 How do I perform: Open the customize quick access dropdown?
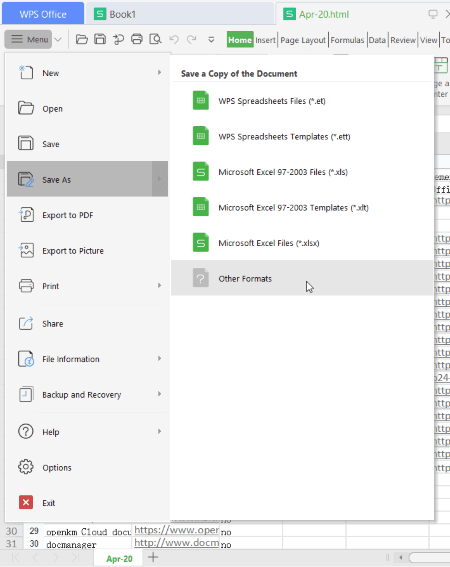[x=211, y=39]
